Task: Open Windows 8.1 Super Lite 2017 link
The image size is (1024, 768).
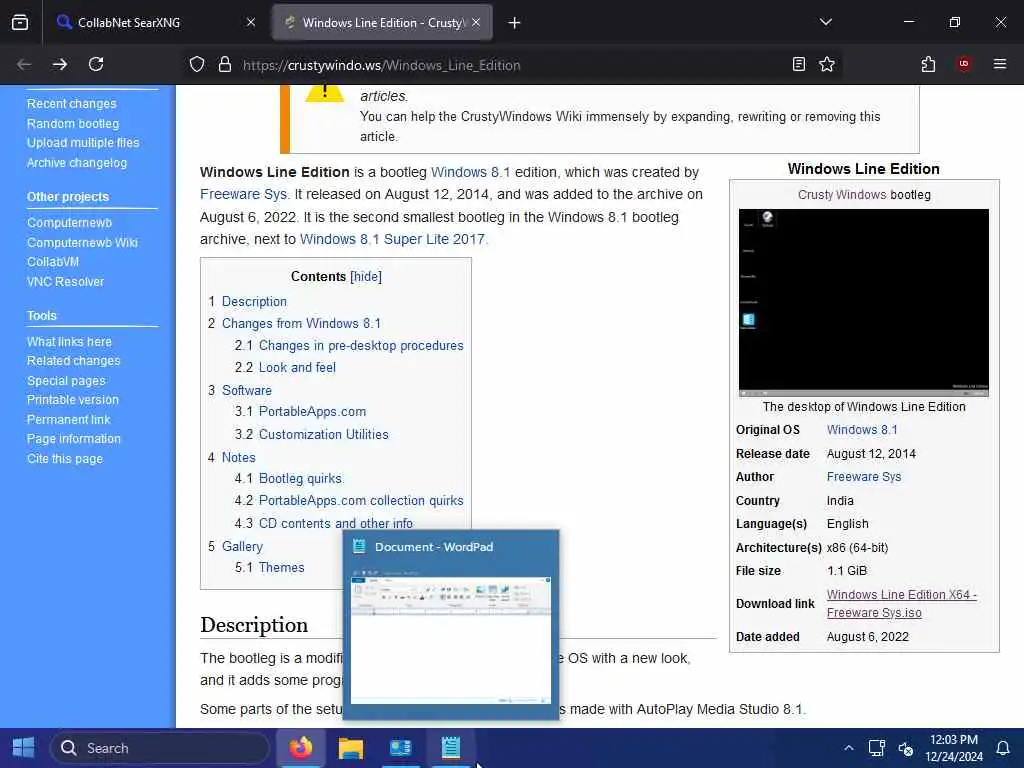Action: [x=392, y=239]
